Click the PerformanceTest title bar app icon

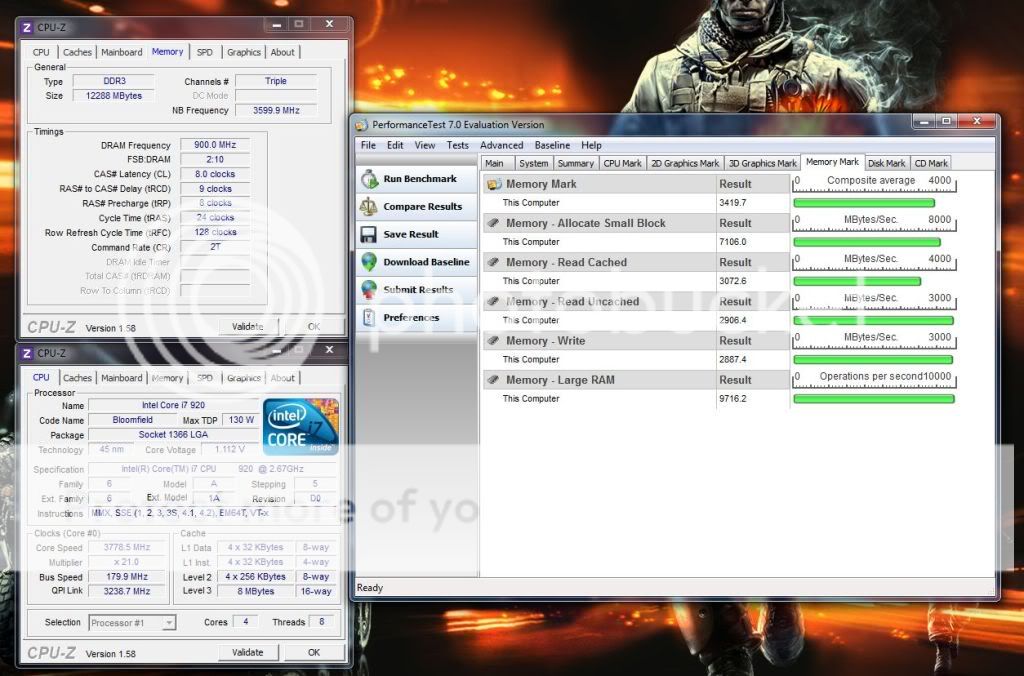tap(361, 125)
